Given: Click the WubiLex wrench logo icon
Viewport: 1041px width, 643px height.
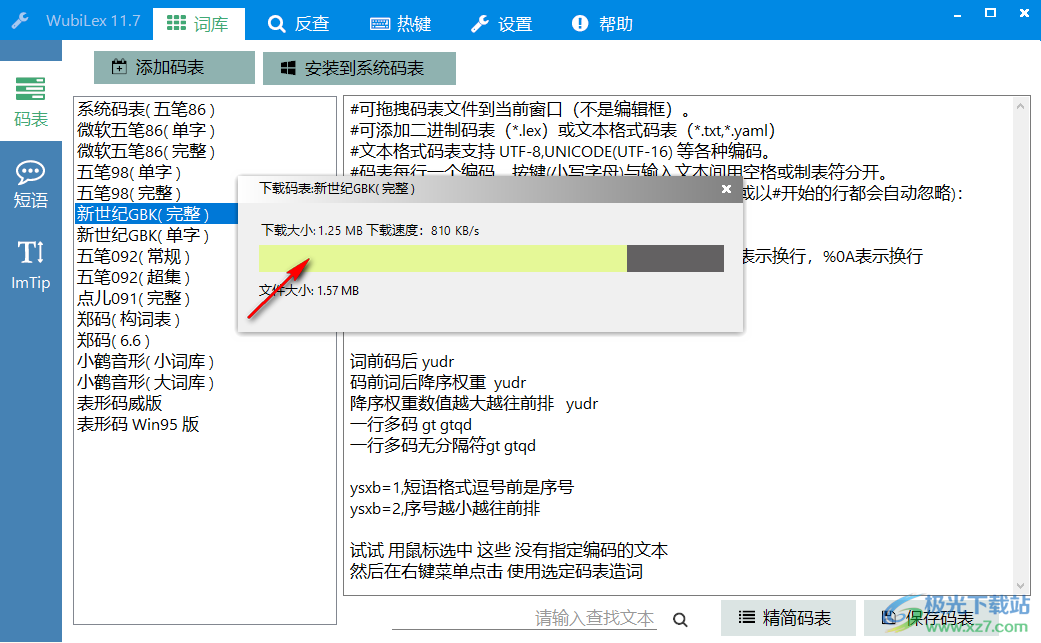Looking at the screenshot, I should coord(18,18).
